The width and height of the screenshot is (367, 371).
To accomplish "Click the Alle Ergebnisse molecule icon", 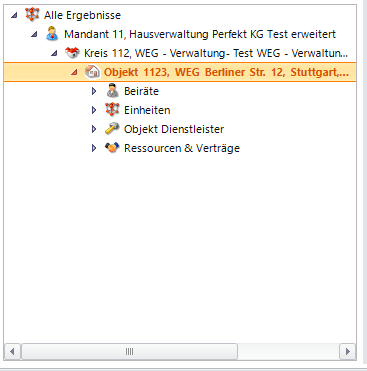I will click(x=32, y=15).
